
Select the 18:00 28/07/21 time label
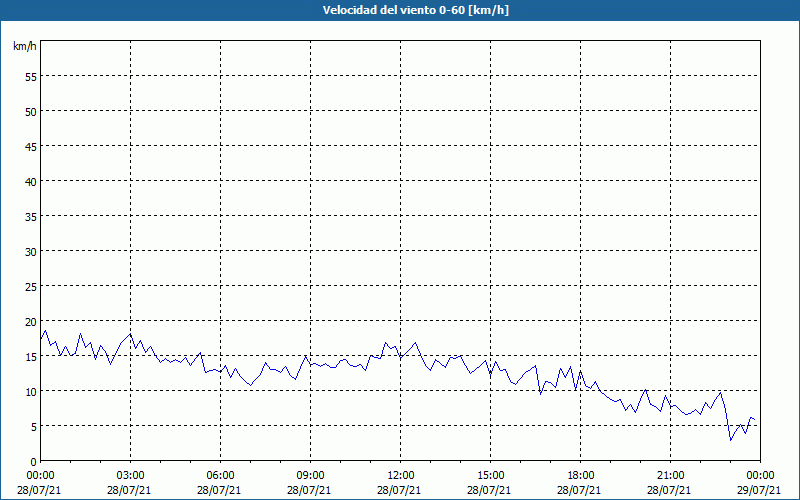[x=580, y=483]
